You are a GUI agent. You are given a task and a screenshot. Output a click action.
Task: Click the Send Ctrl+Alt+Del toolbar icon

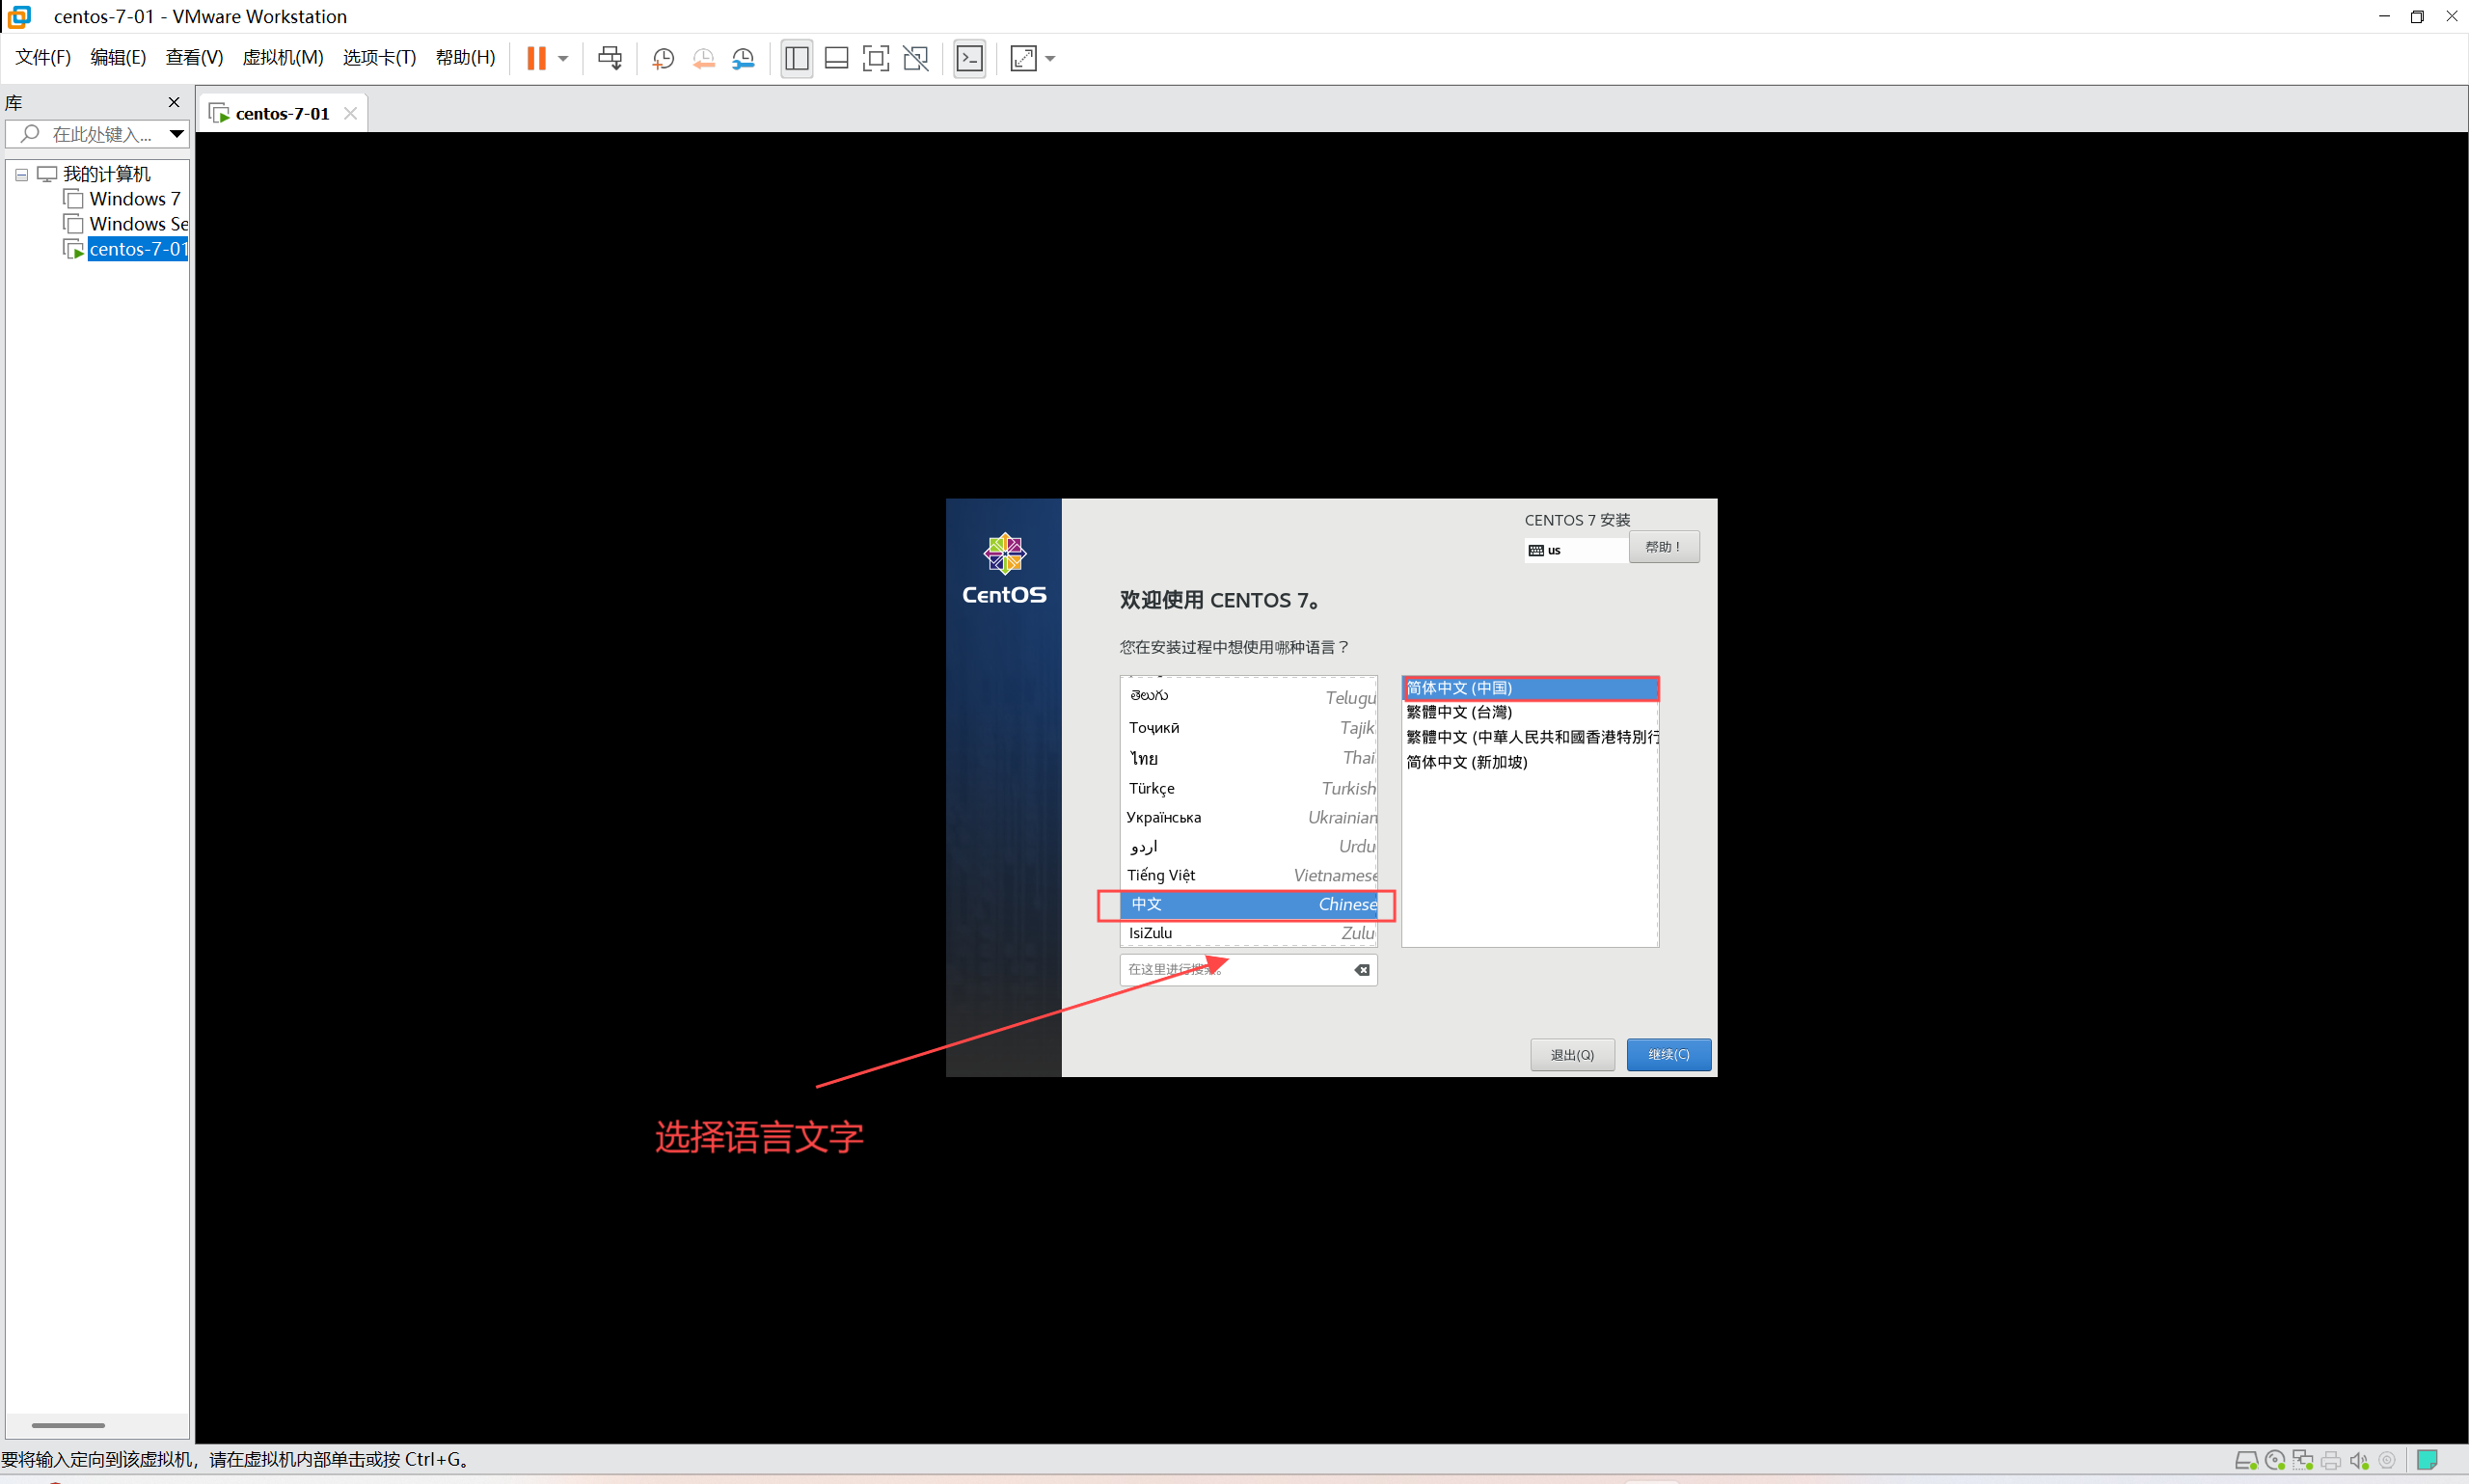(x=609, y=58)
